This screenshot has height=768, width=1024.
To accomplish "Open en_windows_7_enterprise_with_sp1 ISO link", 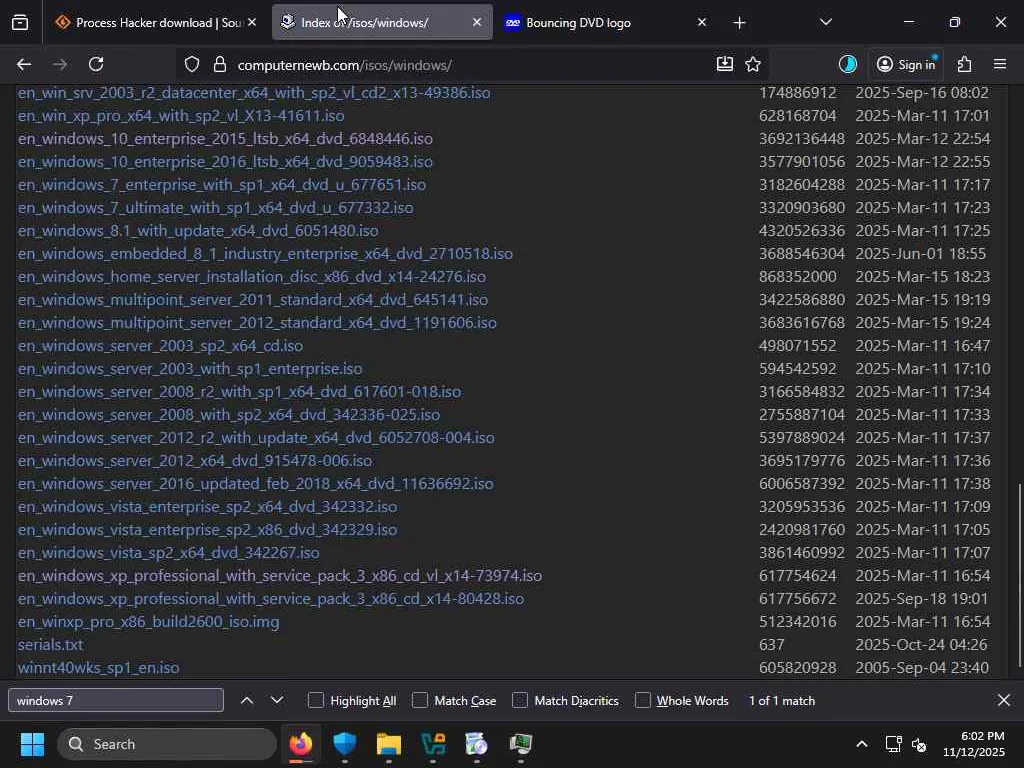I will click(x=221, y=185).
